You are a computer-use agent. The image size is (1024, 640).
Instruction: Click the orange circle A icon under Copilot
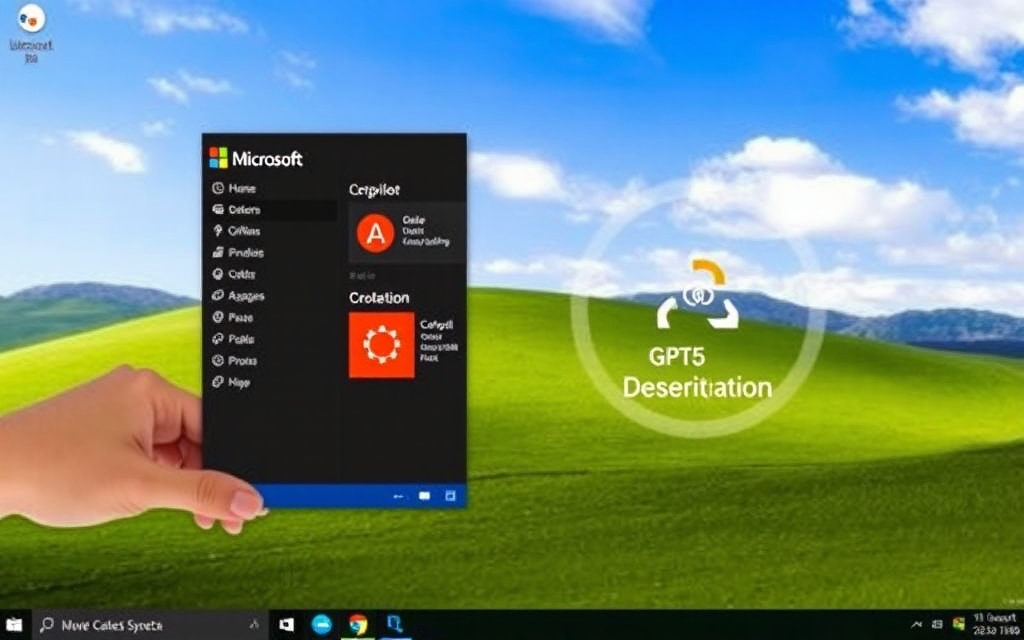376,233
